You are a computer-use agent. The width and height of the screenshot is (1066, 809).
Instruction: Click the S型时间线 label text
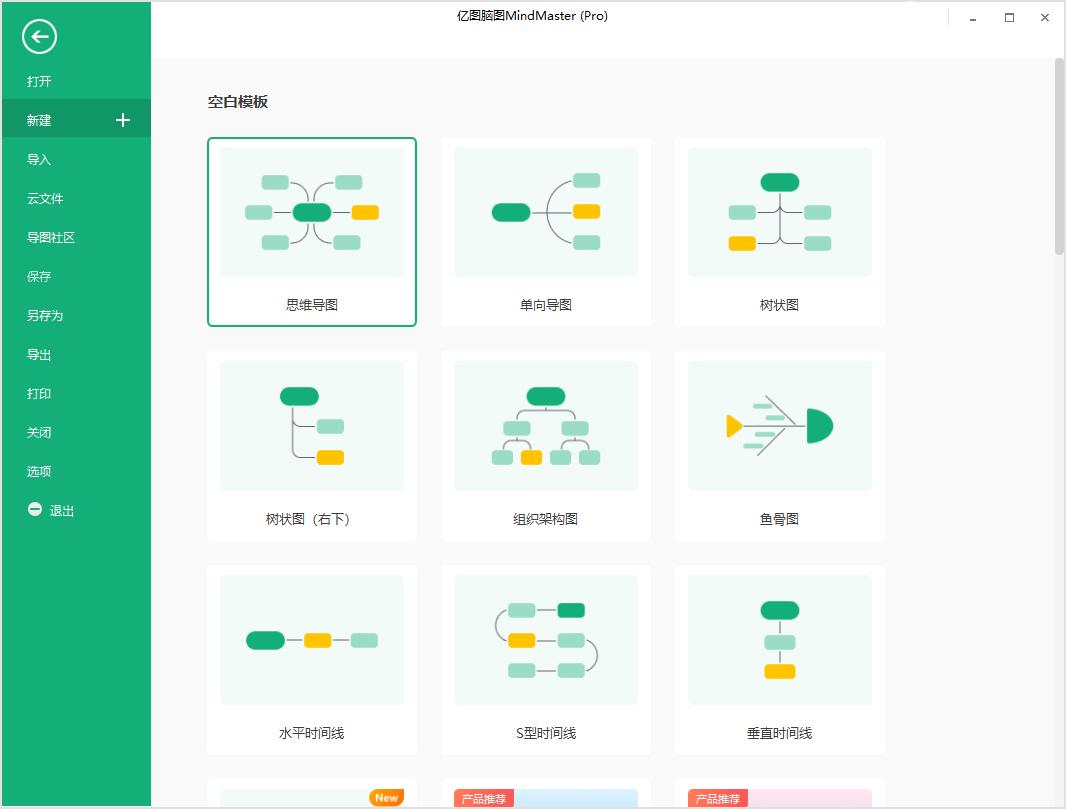coord(546,734)
